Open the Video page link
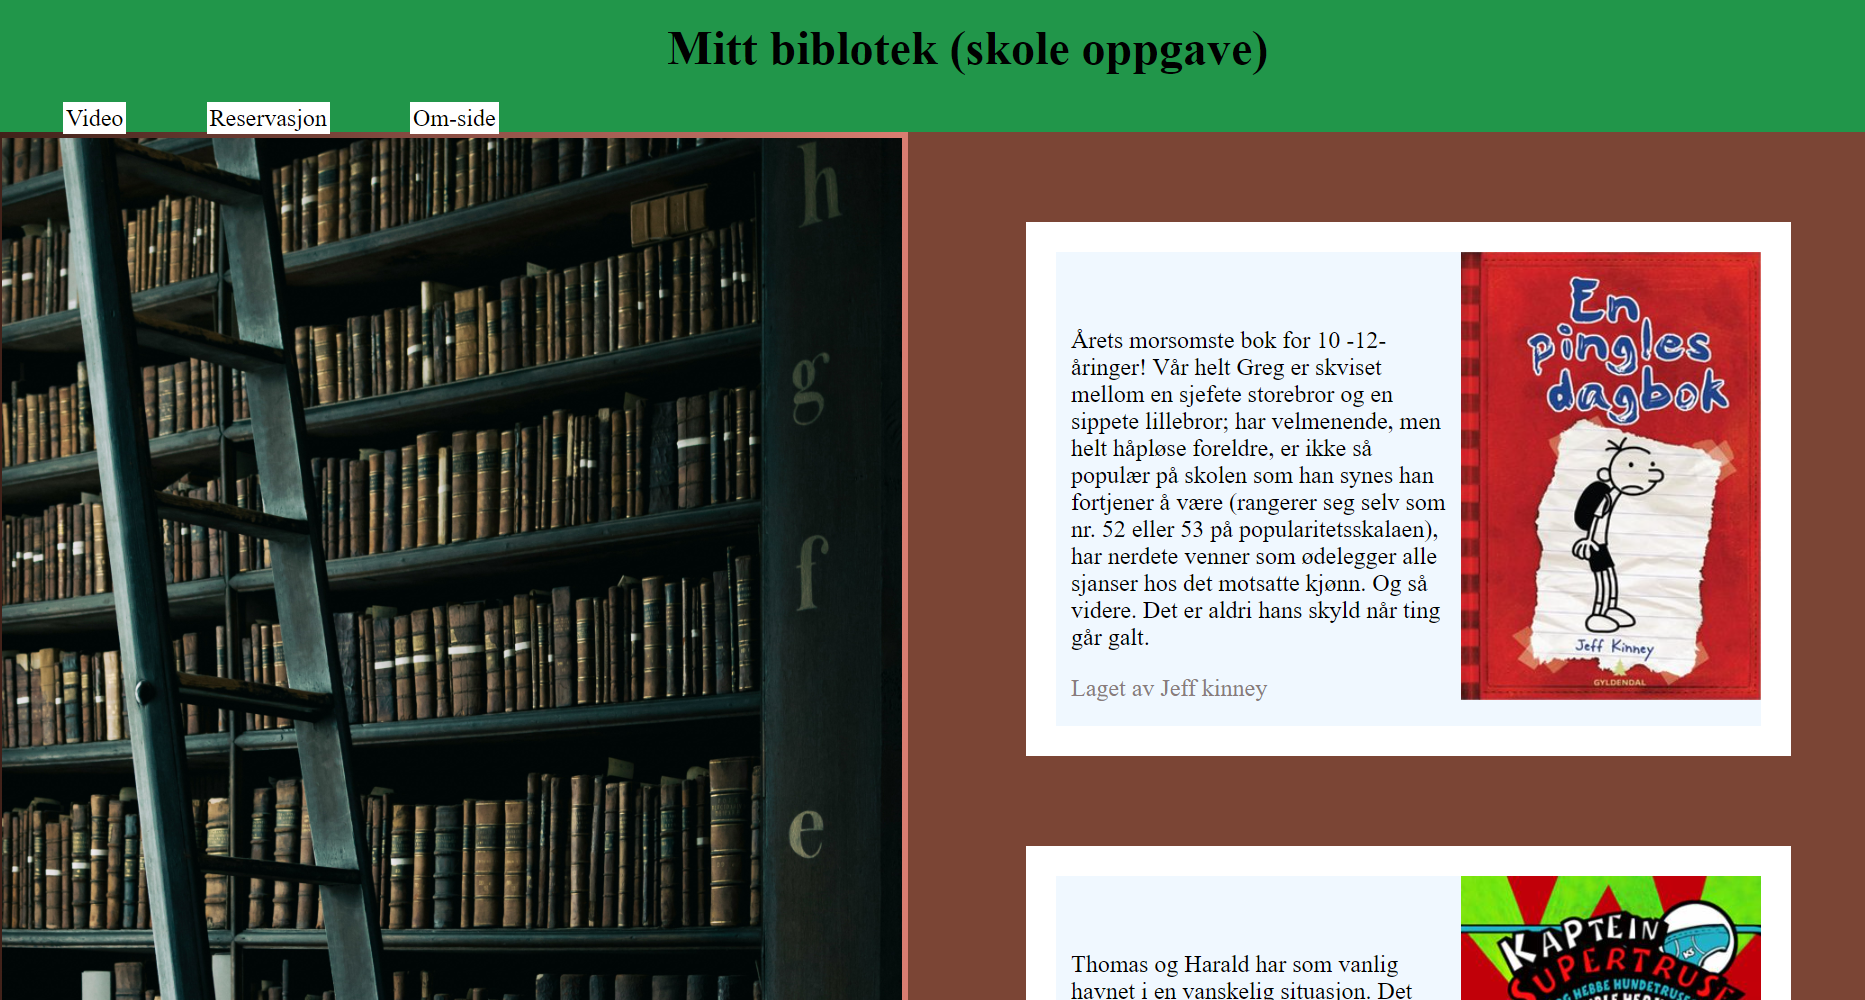 (x=94, y=118)
